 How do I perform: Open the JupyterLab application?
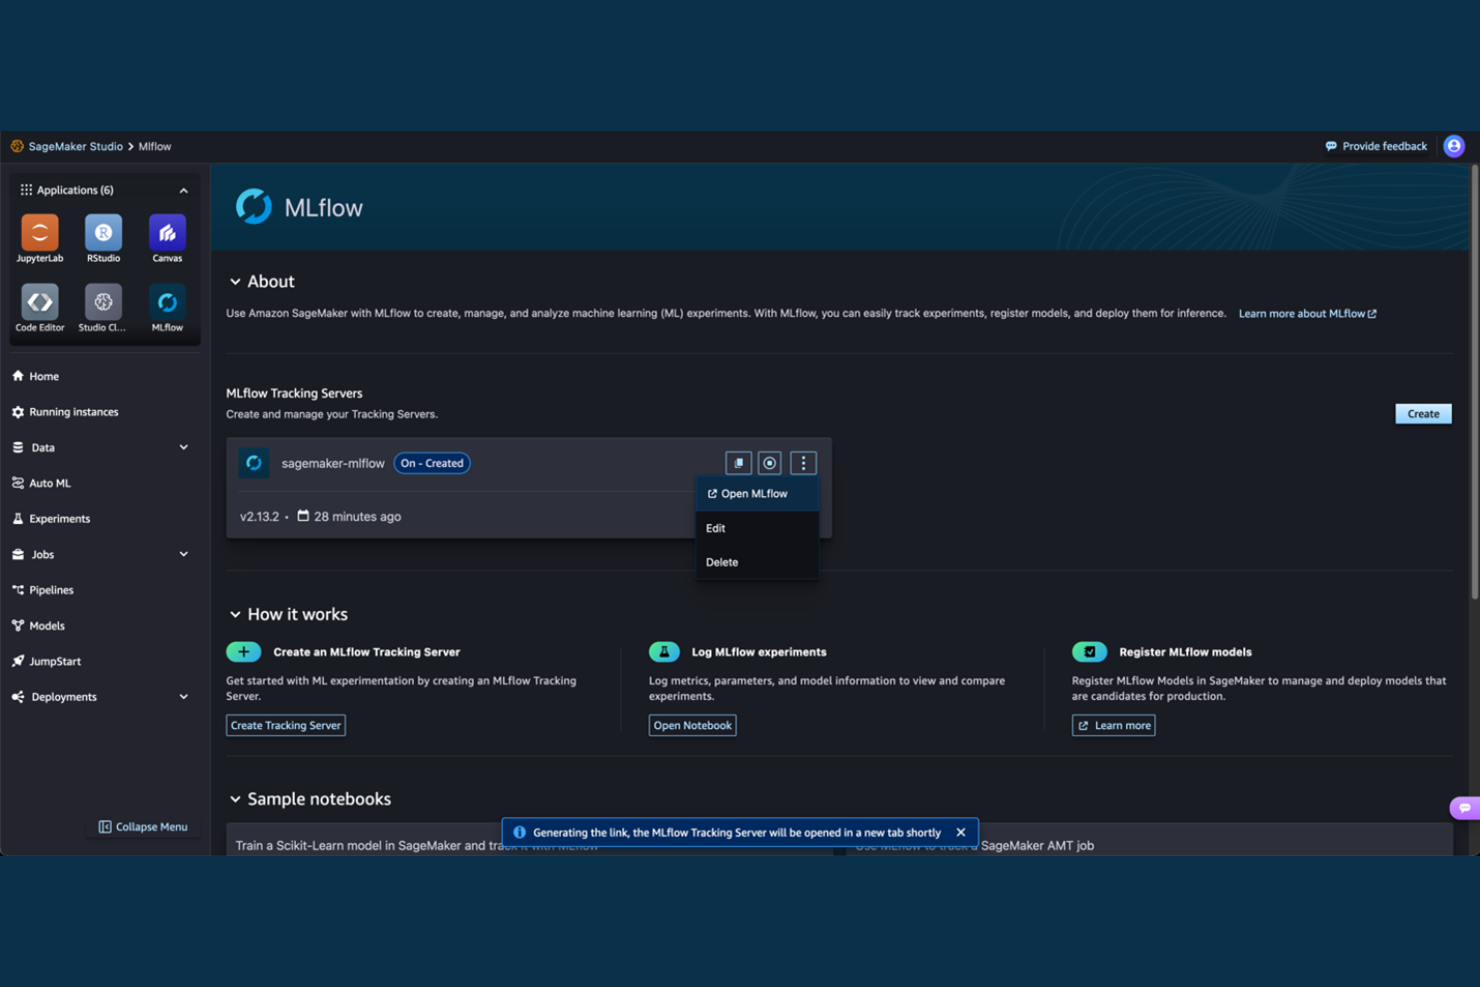[x=40, y=238]
